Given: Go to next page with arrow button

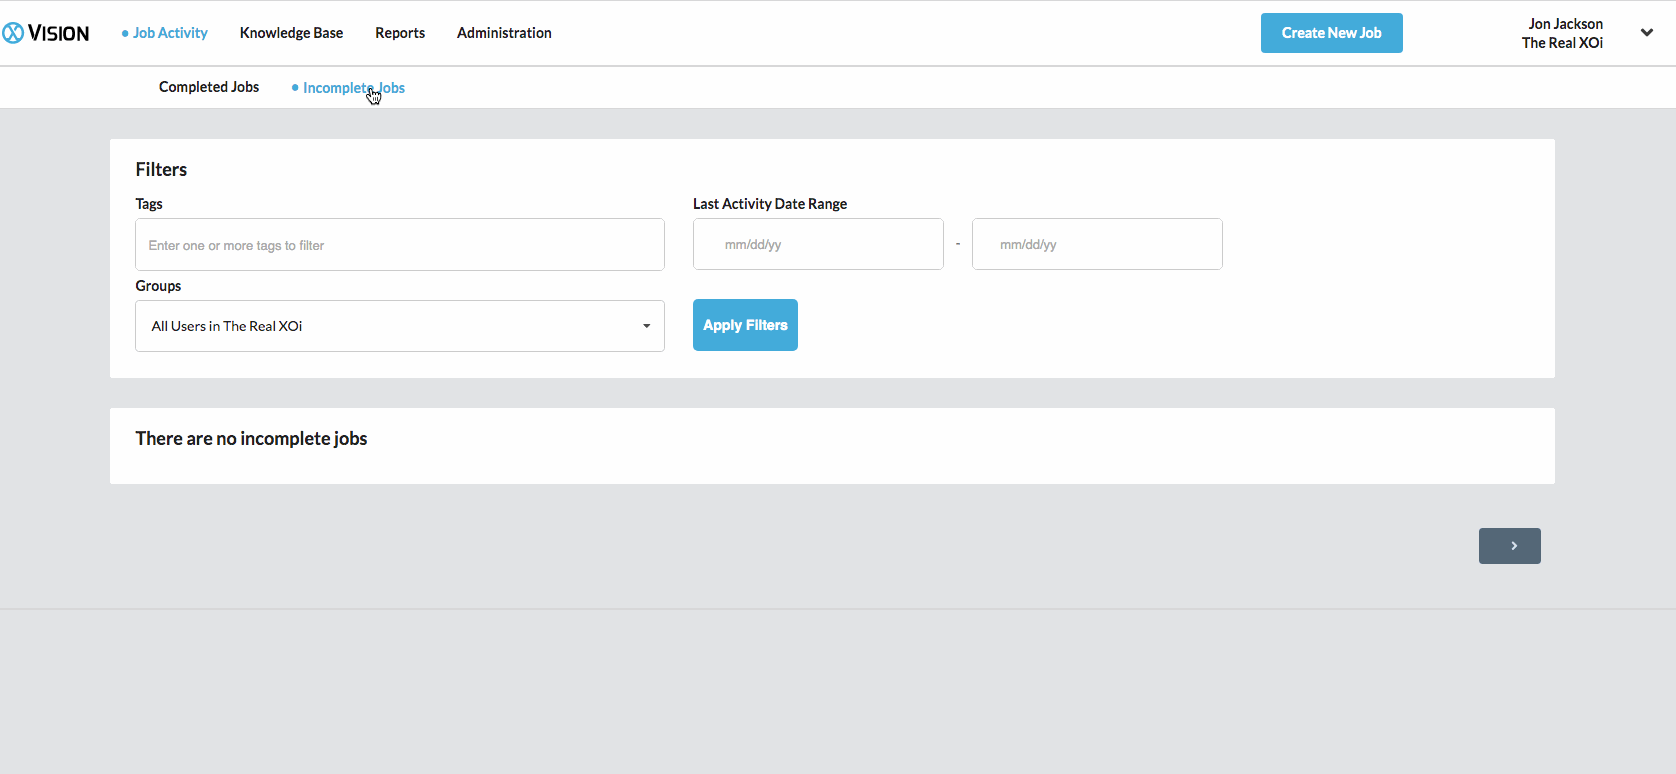Looking at the screenshot, I should [x=1509, y=546].
